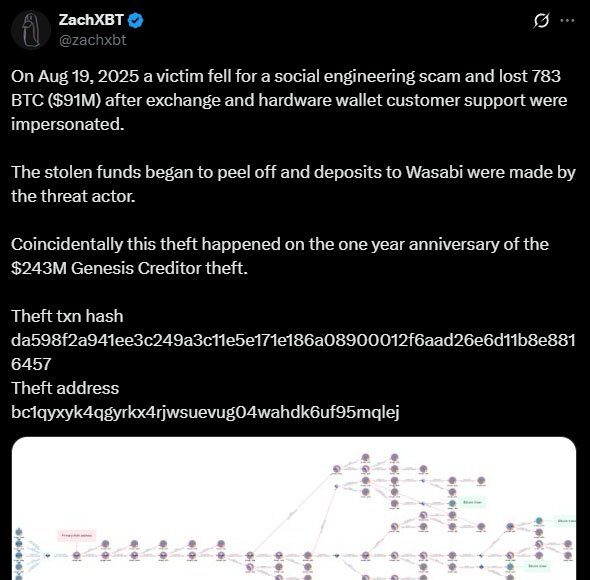Open the Grok explain-post icon
Image resolution: width=590 pixels, height=580 pixels.
(x=541, y=20)
